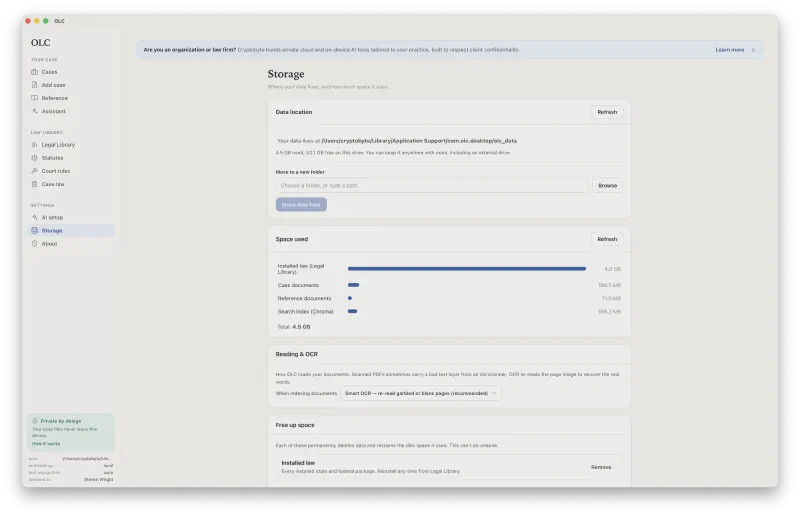
Task: Click the 4.0 GB size value
Action: pos(613,269)
